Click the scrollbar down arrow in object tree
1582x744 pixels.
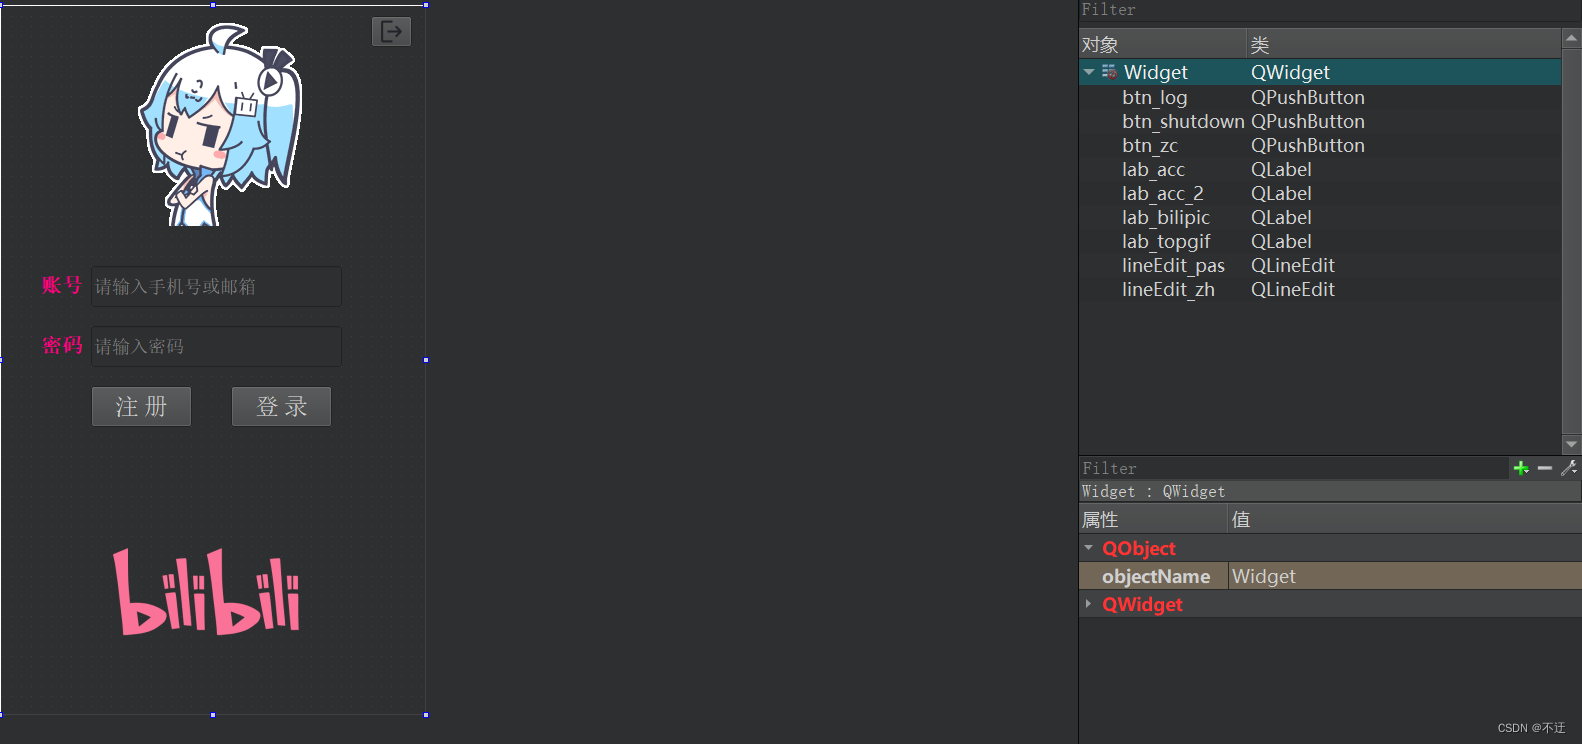[1572, 444]
